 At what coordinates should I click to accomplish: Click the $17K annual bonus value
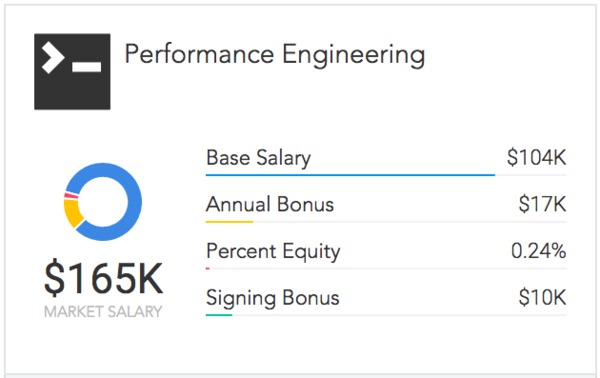coord(542,204)
